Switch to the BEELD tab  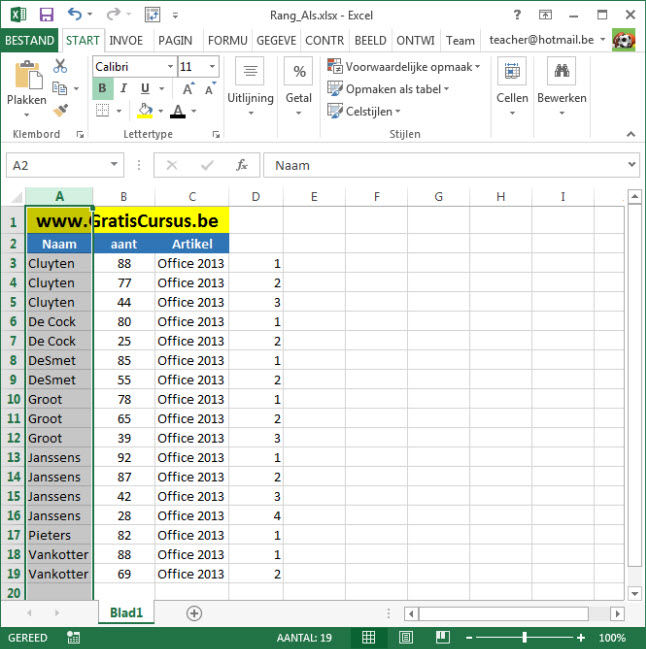click(370, 40)
